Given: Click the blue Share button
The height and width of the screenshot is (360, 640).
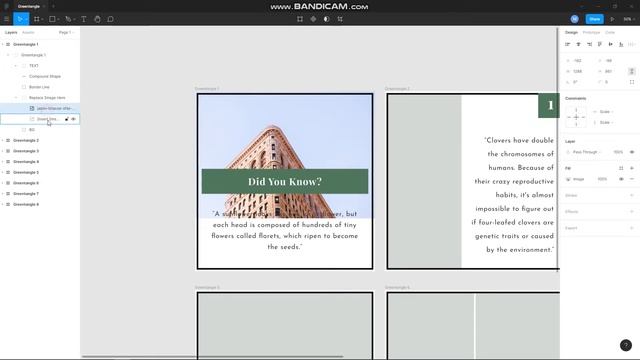Looking at the screenshot, I should 594,19.
